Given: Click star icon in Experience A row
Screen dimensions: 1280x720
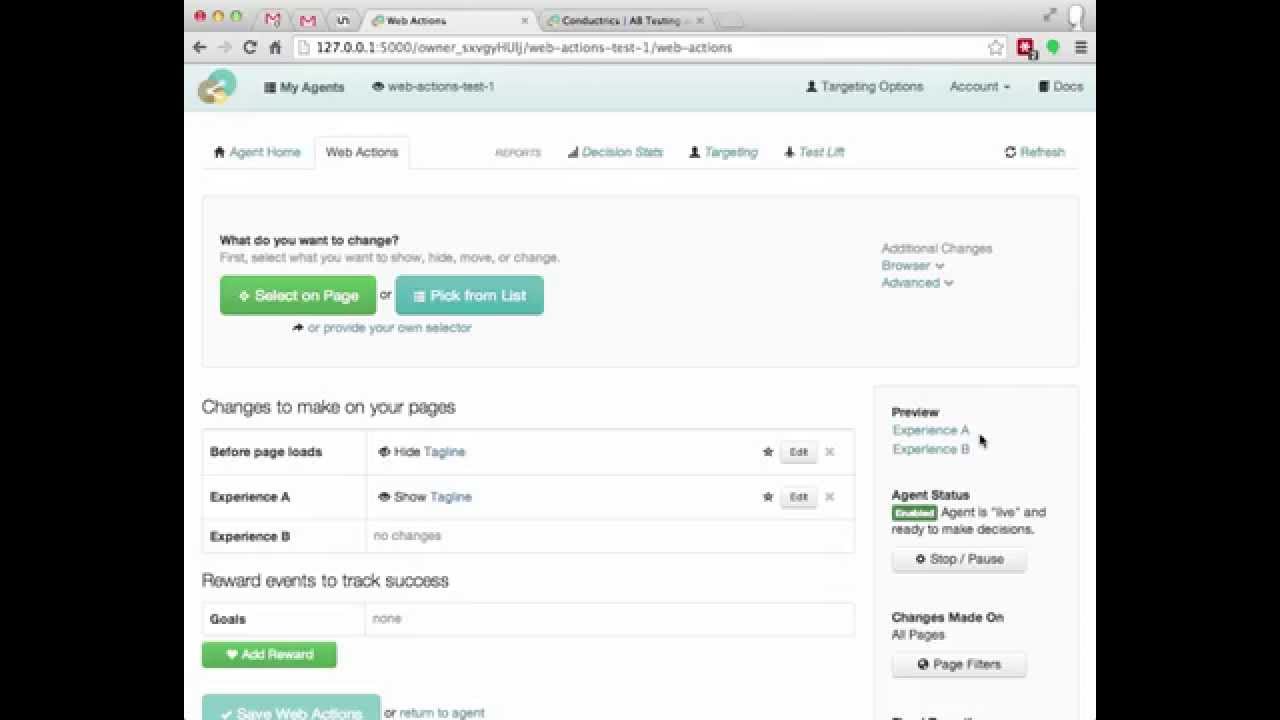Looking at the screenshot, I should point(768,497).
